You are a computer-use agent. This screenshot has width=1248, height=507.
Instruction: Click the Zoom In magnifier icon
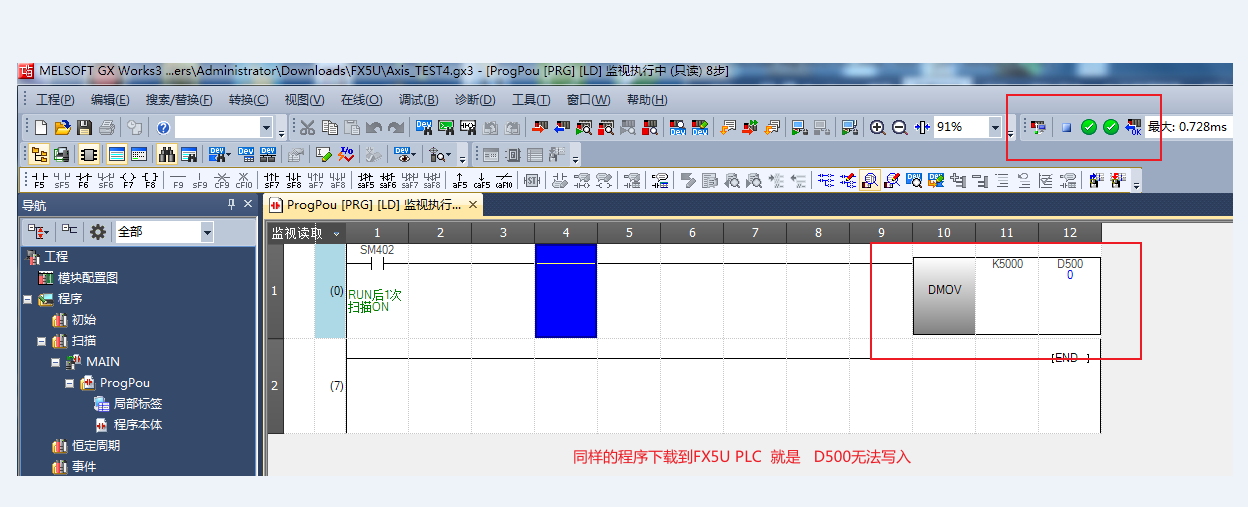click(x=878, y=127)
